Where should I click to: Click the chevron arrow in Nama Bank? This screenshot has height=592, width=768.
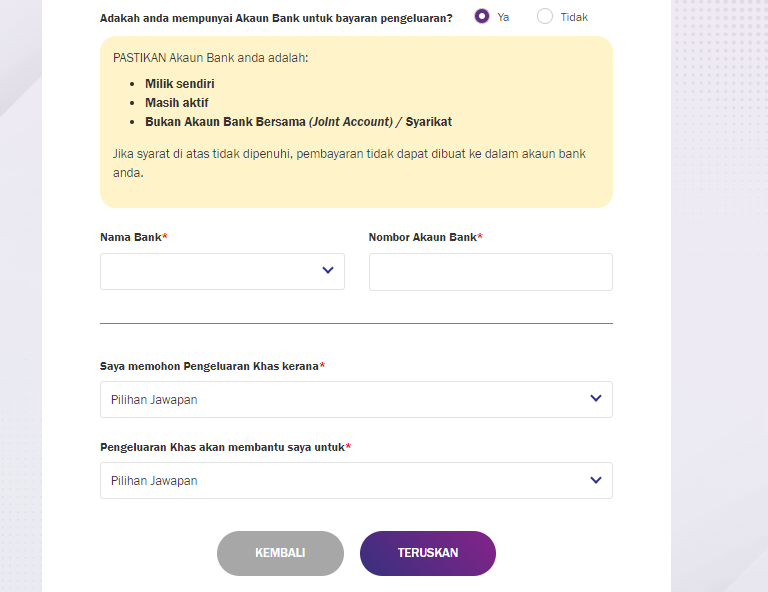(328, 270)
